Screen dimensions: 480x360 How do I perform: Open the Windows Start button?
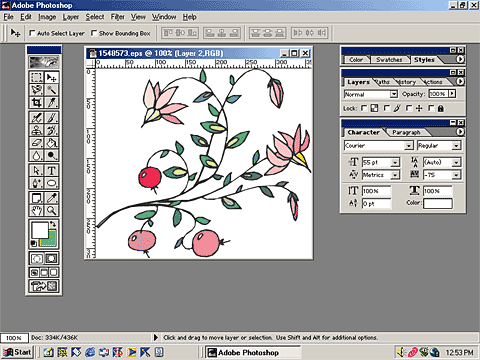pyautogui.click(x=17, y=352)
